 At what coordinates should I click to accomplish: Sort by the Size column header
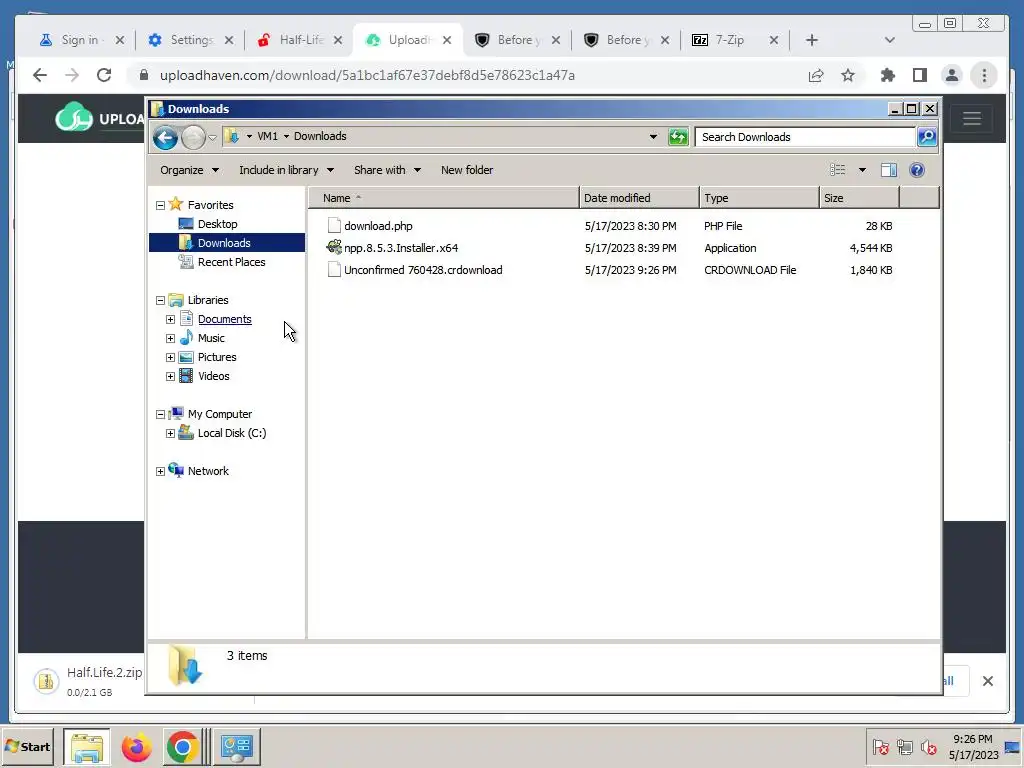coord(859,198)
